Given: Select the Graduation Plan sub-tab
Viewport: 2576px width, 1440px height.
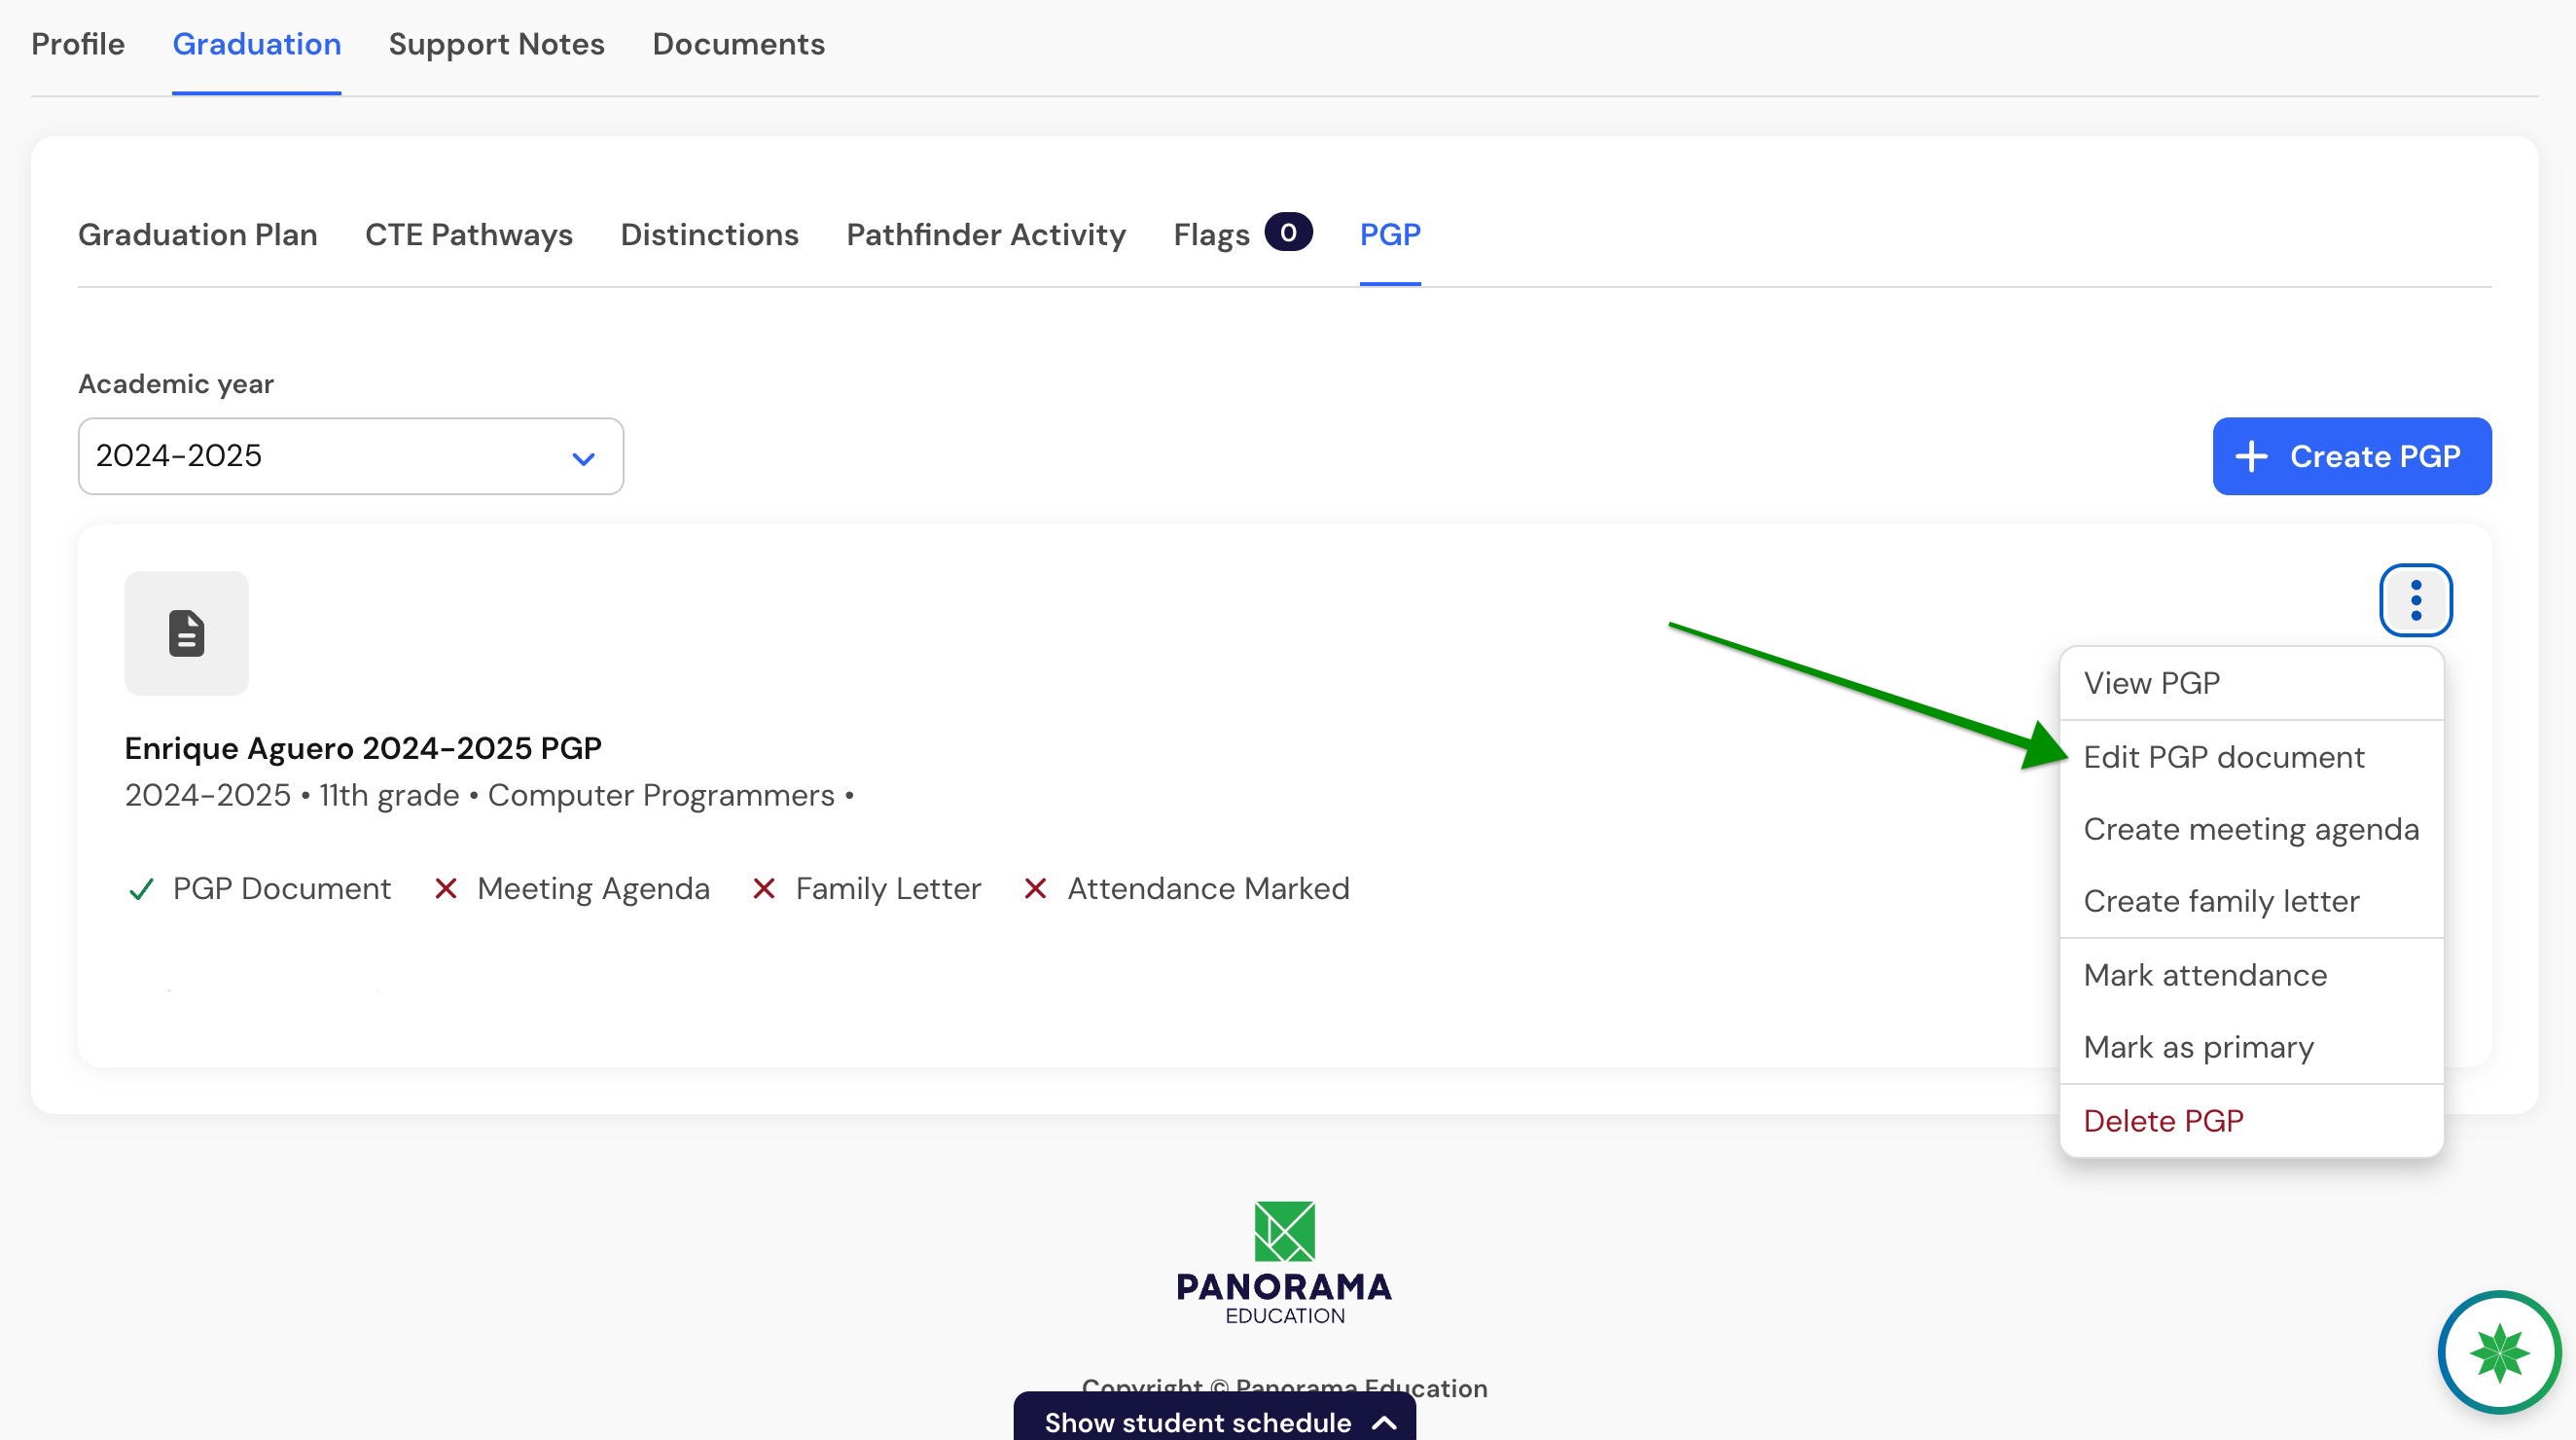Looking at the screenshot, I should (x=198, y=234).
